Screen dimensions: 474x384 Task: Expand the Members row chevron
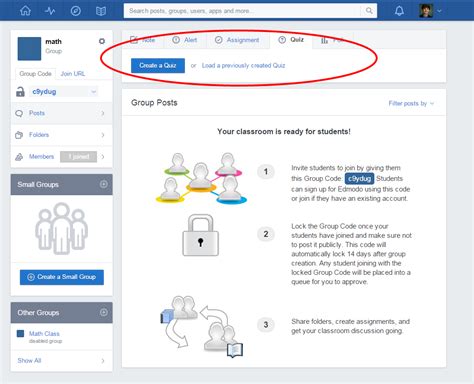(x=103, y=157)
